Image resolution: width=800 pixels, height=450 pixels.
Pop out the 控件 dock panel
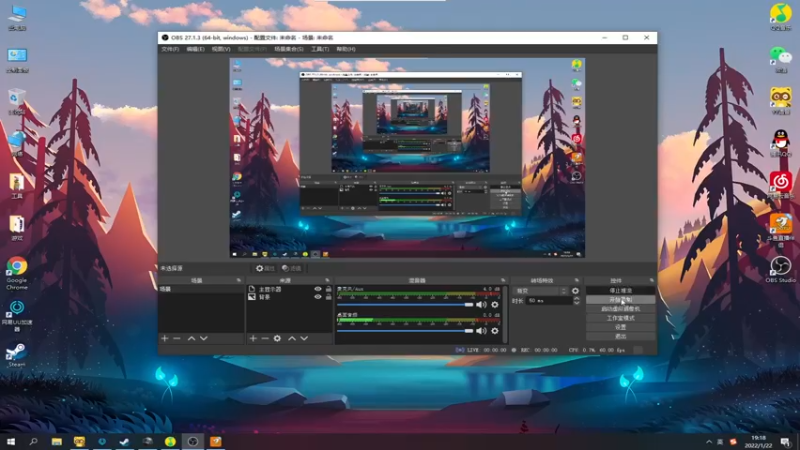click(x=652, y=280)
